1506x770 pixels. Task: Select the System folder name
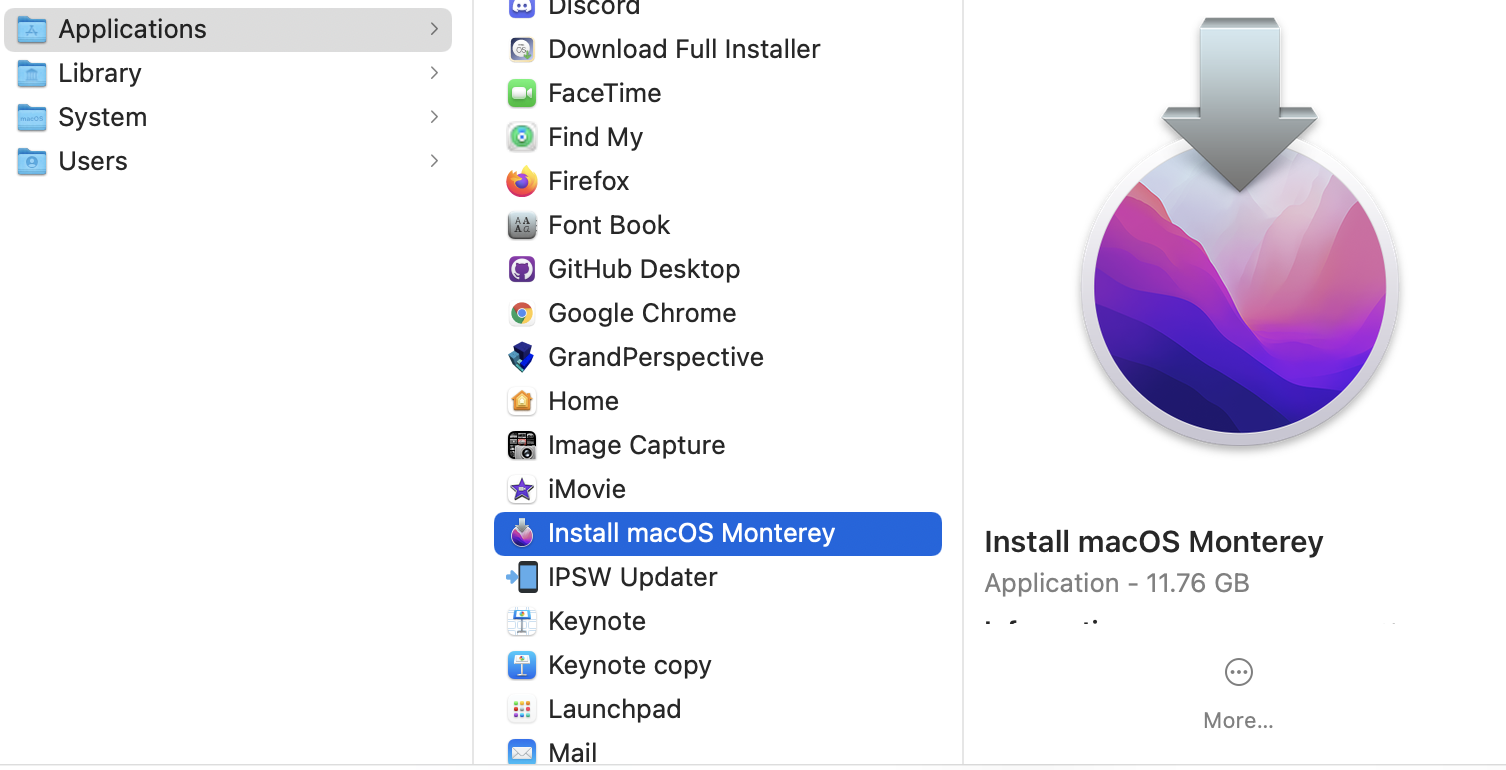click(x=103, y=117)
